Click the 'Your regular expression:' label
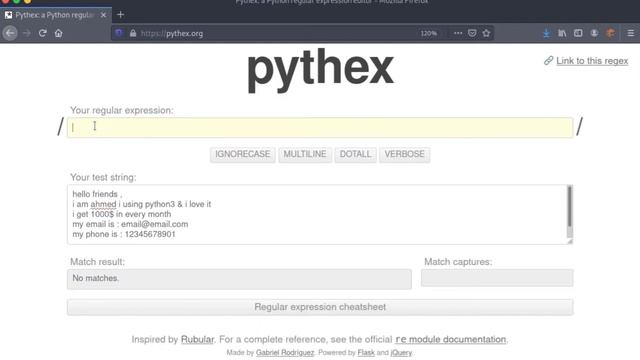640x360 pixels. (x=122, y=110)
